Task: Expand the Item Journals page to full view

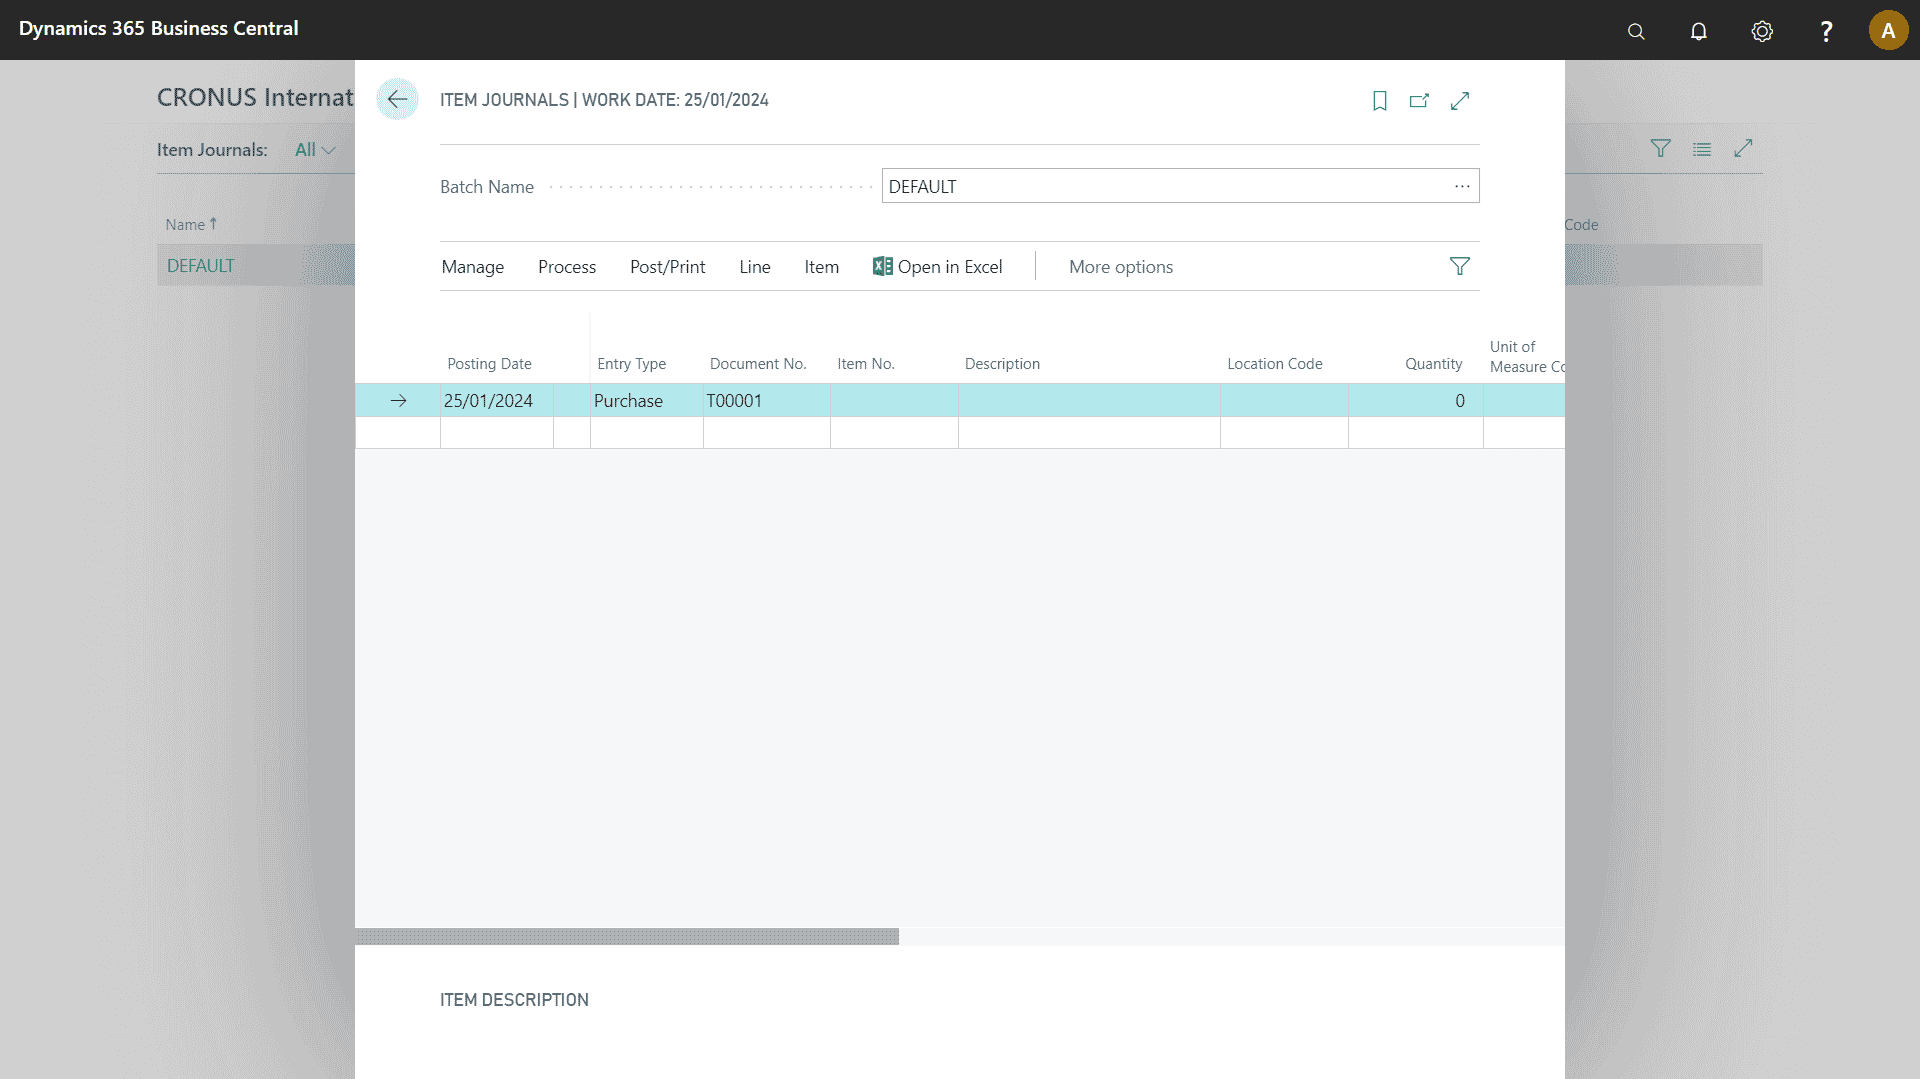Action: [x=1460, y=101]
